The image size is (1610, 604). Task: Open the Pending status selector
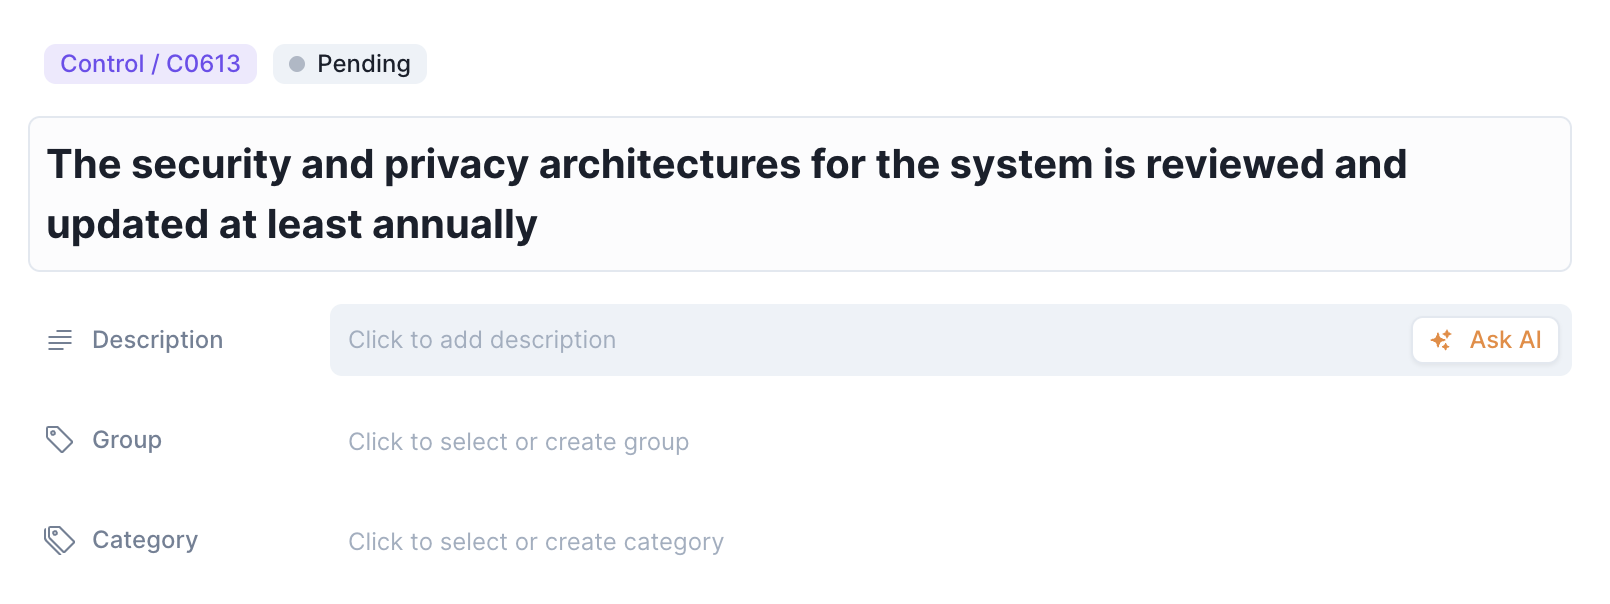[x=350, y=64]
